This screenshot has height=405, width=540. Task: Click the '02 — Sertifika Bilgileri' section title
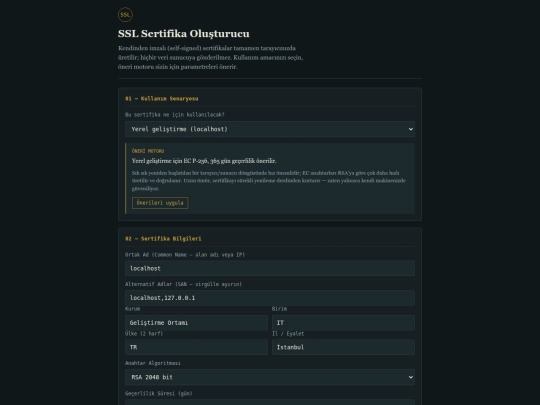[163, 239]
